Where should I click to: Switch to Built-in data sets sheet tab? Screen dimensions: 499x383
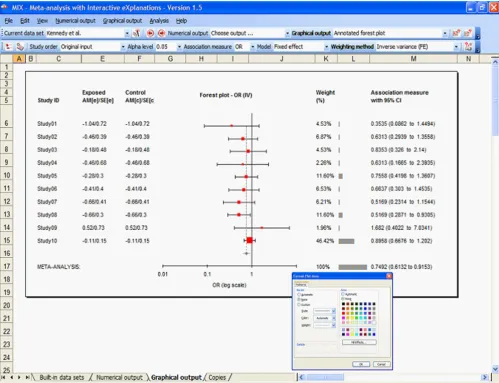pyautogui.click(x=62, y=377)
